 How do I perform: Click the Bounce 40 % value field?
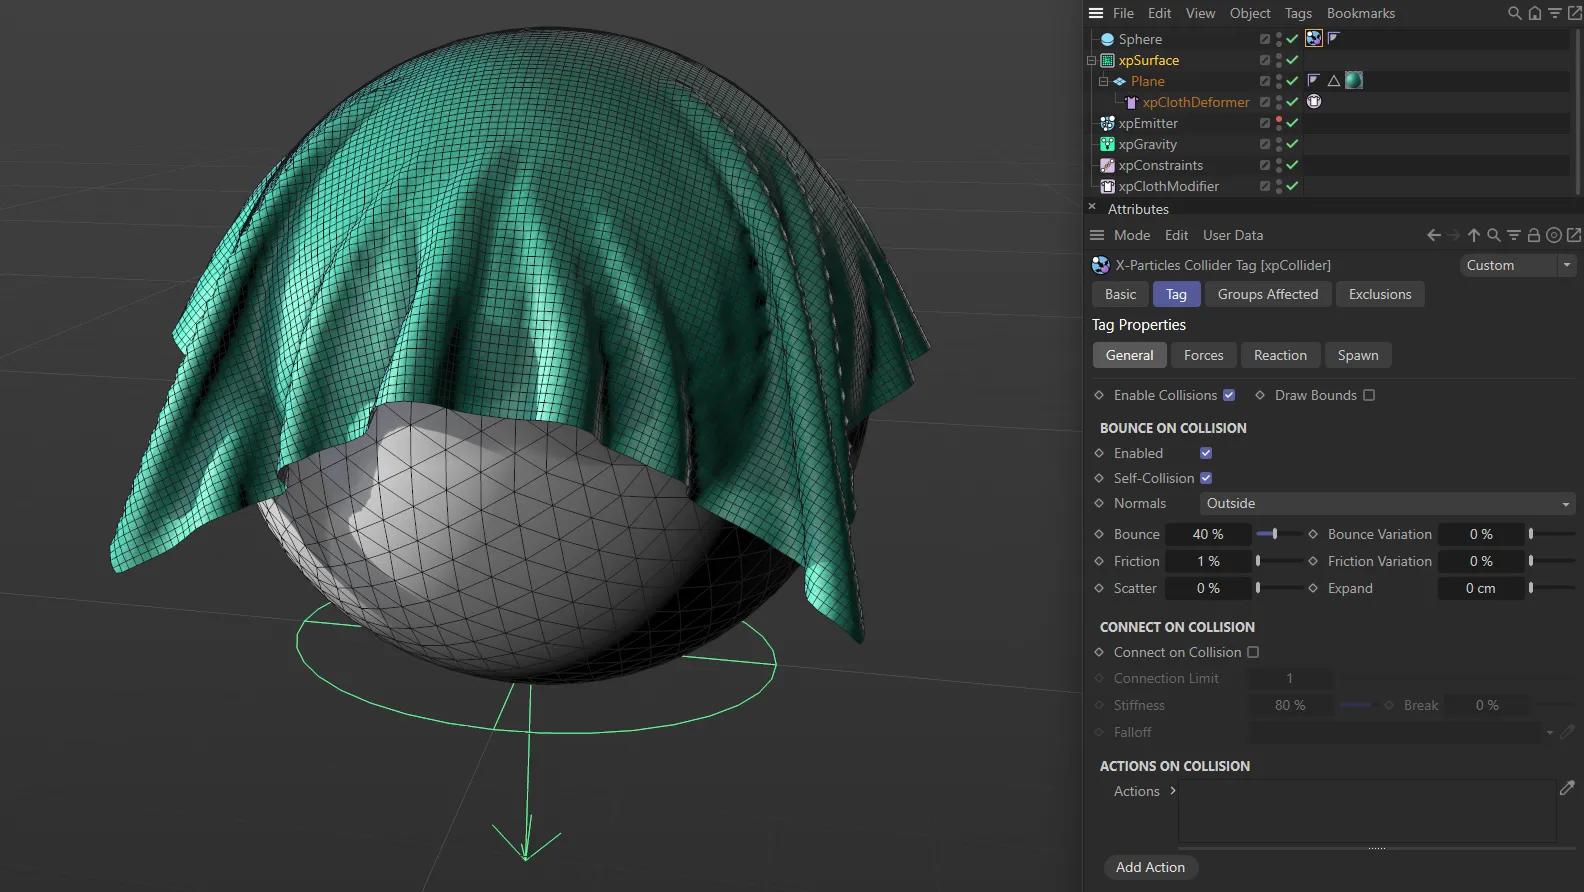click(x=1208, y=534)
